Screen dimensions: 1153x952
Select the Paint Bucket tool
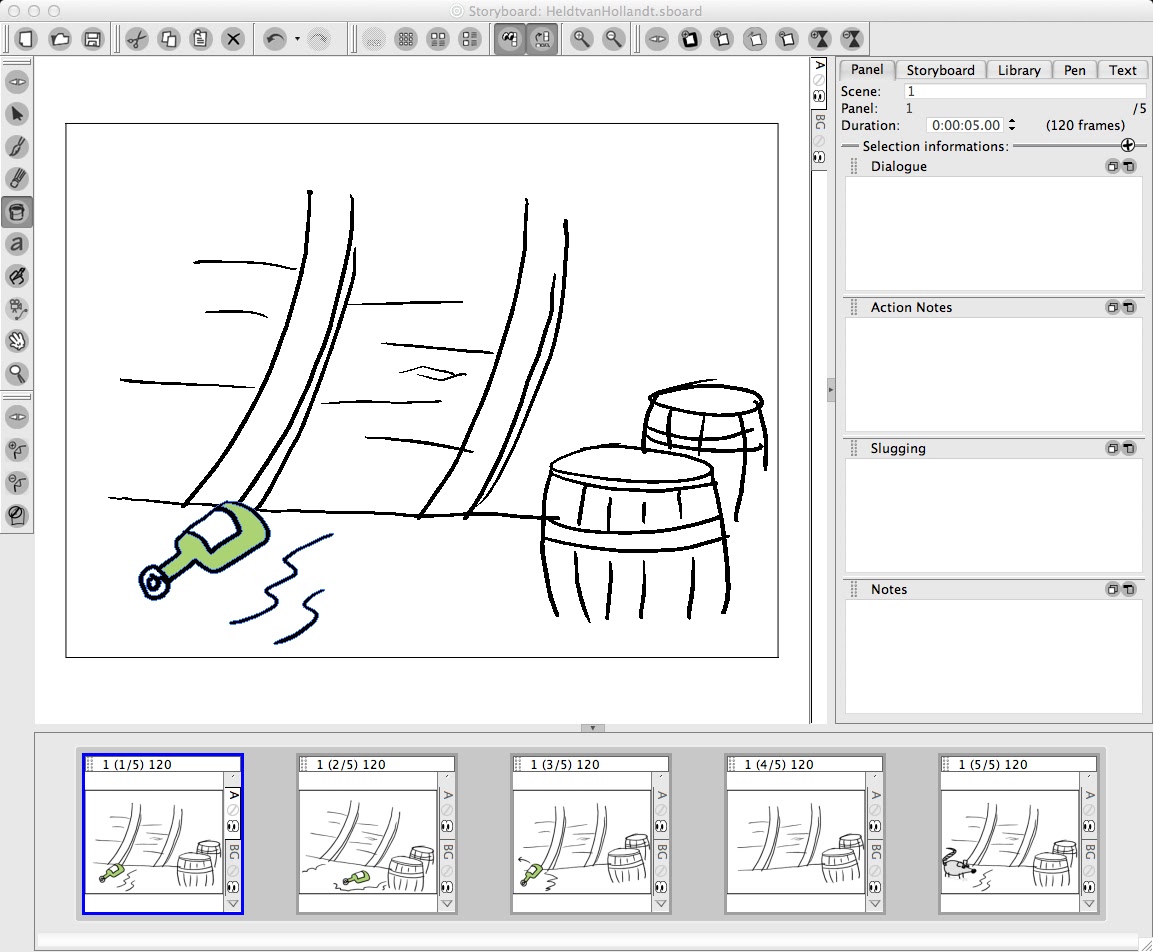(x=18, y=212)
